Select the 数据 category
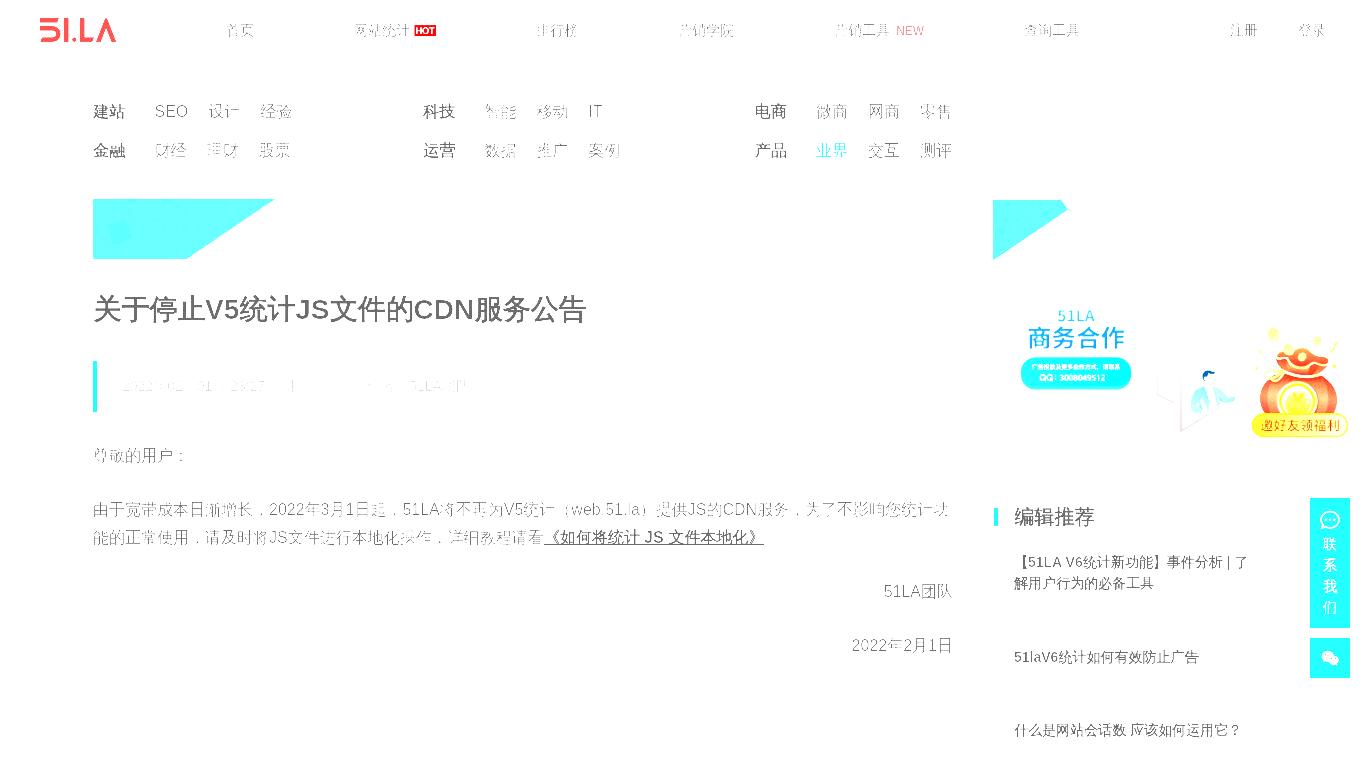1366x768 pixels. point(501,150)
